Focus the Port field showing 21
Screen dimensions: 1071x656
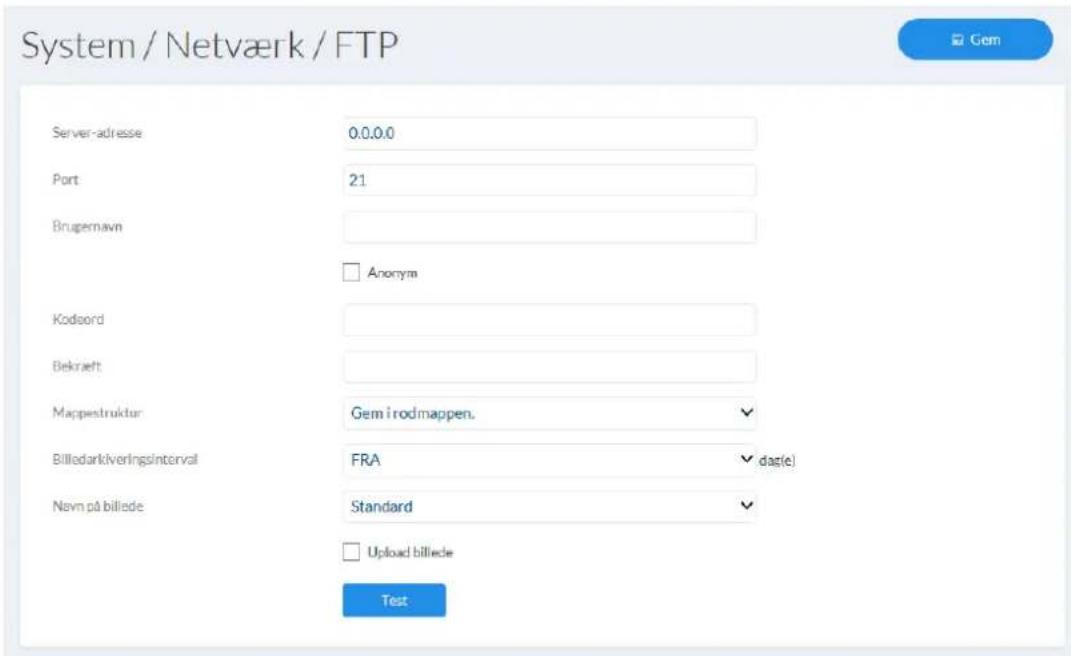(550, 180)
